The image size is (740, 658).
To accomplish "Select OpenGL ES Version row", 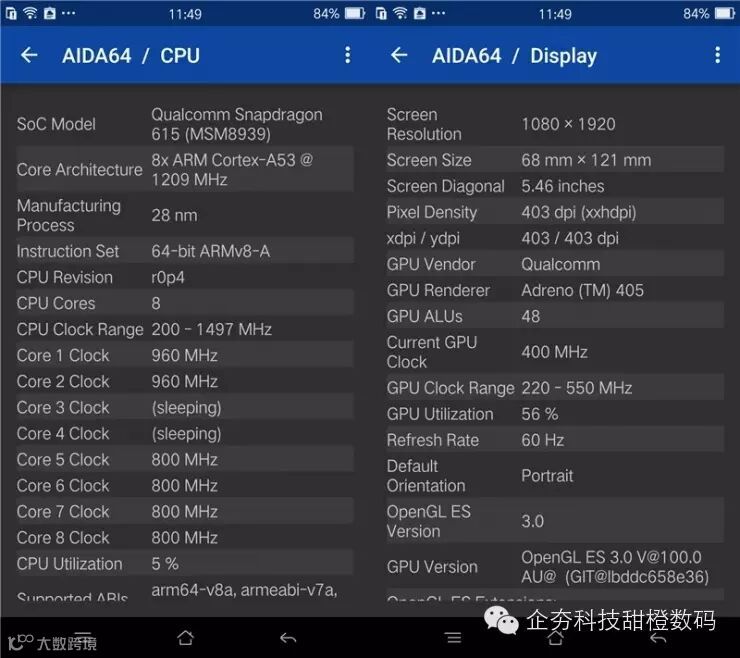I will [x=555, y=521].
